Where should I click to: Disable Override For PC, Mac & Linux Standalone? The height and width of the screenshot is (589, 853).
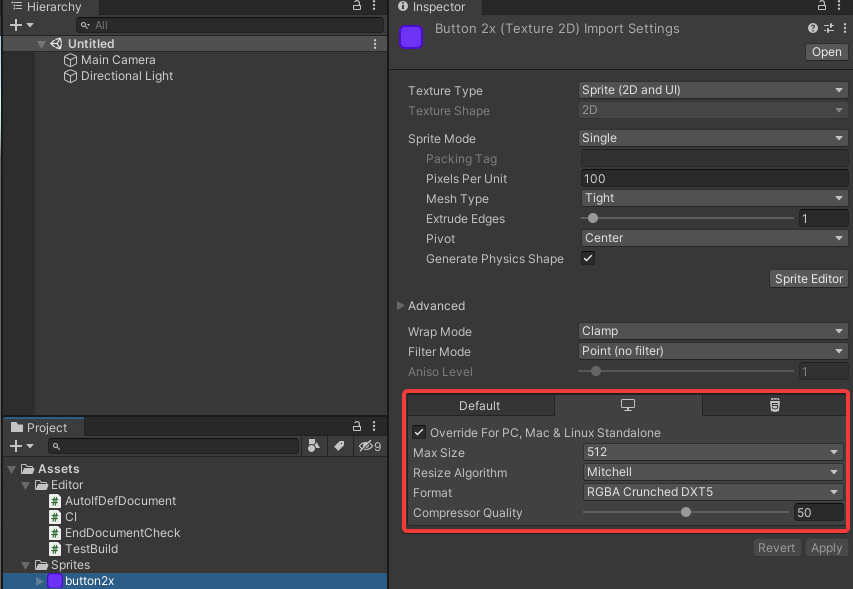419,433
